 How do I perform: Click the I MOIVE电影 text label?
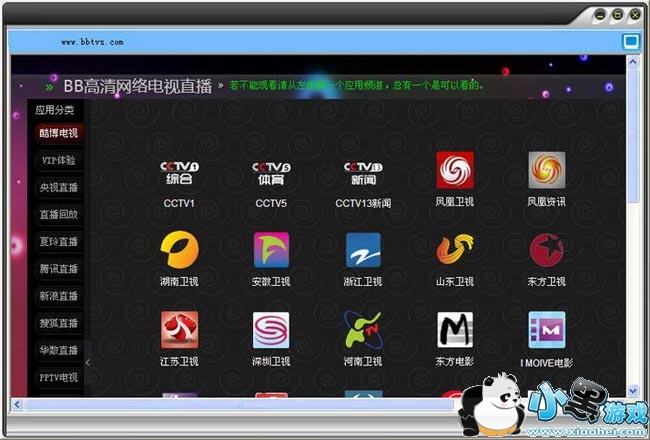[547, 363]
